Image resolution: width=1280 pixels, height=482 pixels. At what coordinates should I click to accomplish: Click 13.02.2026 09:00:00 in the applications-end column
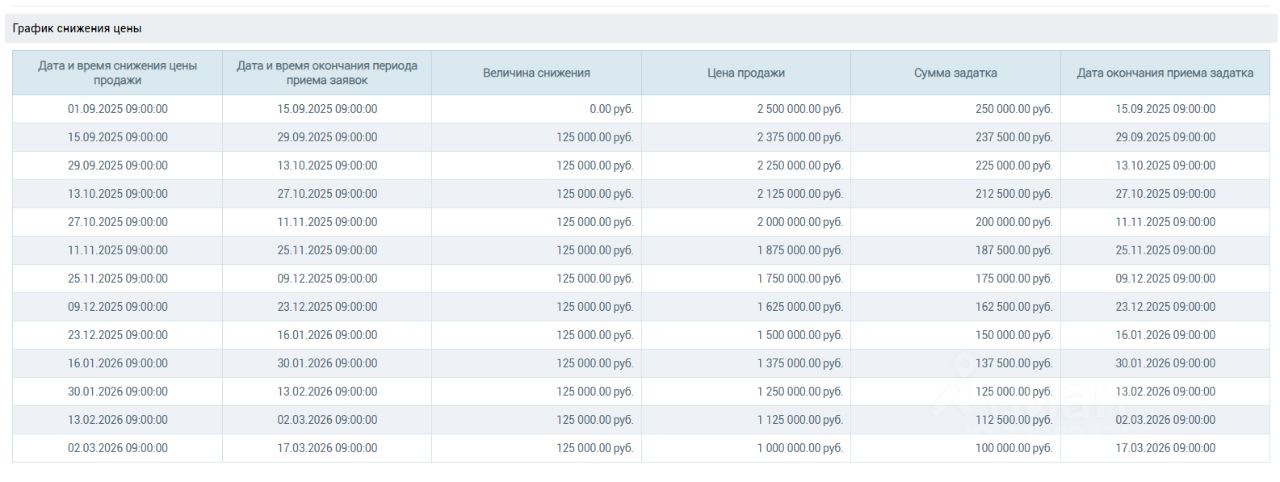point(327,391)
